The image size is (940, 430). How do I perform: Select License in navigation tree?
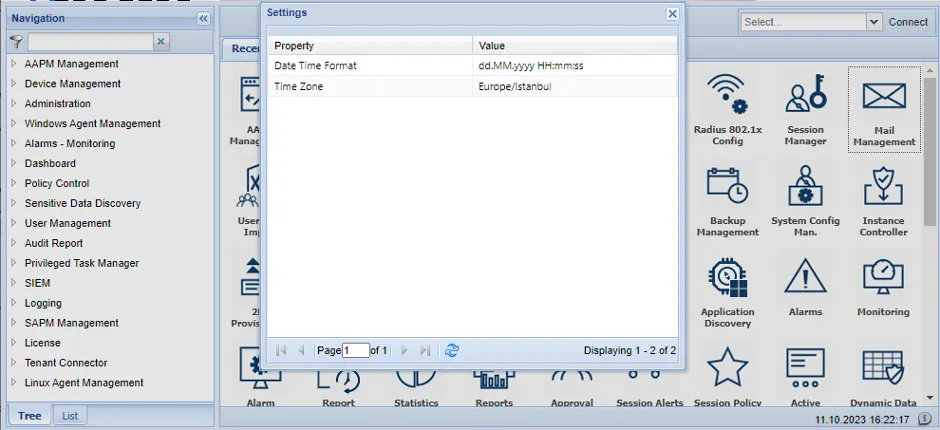tap(43, 342)
